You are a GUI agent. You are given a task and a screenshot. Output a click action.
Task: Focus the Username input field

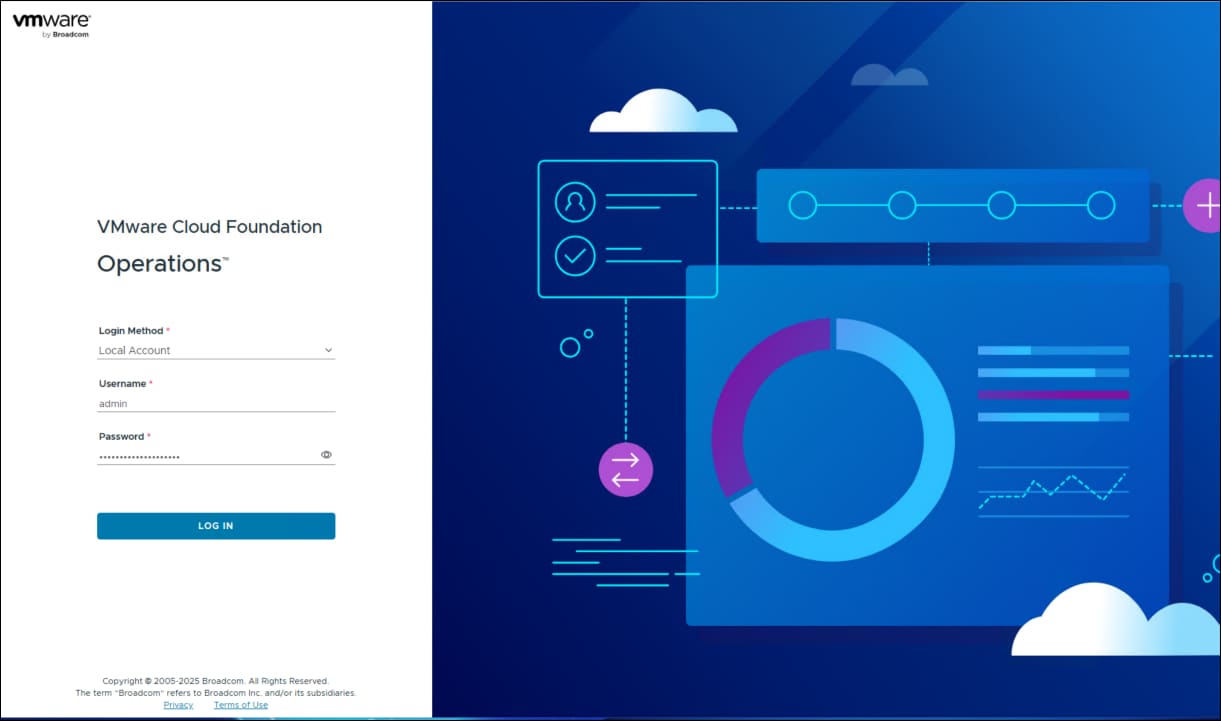click(216, 403)
